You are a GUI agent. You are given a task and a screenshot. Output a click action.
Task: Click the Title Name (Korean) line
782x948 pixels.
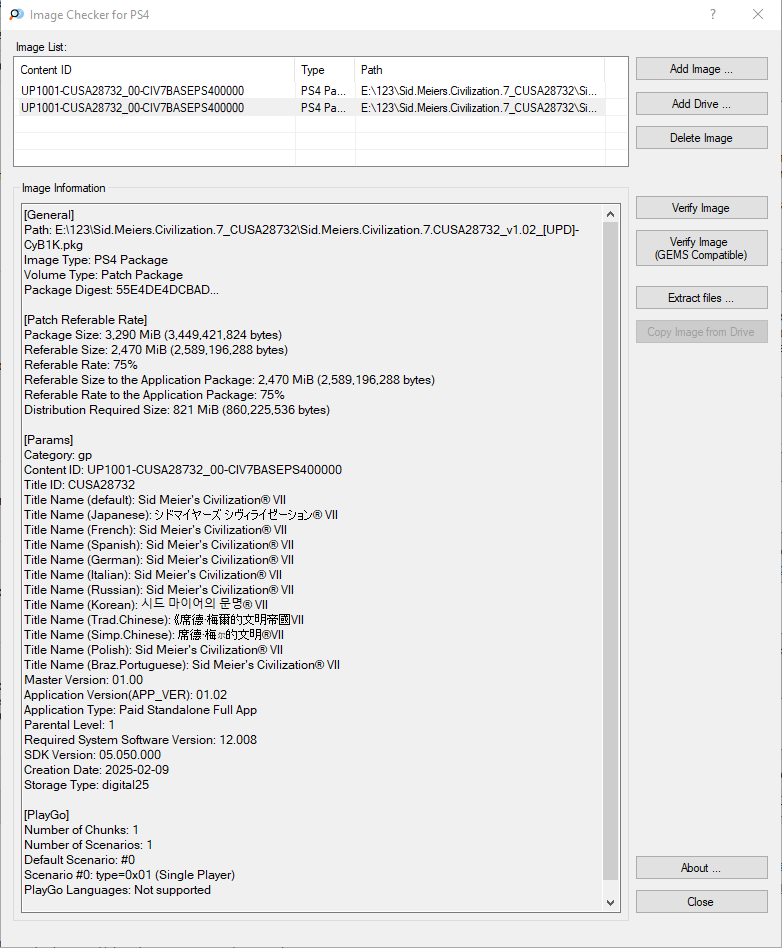146,605
